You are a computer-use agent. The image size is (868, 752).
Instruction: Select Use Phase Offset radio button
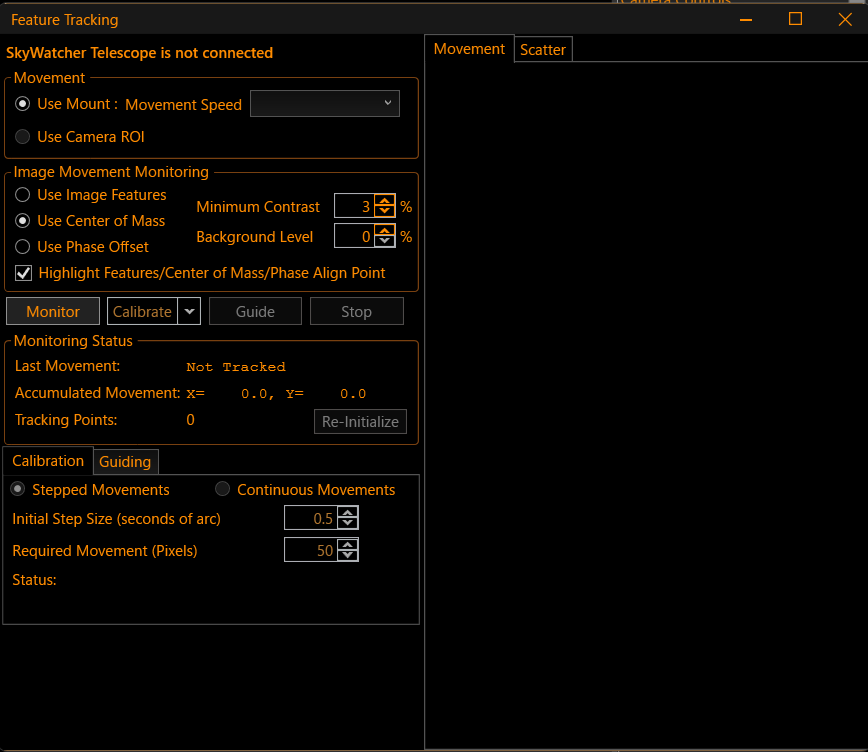click(x=23, y=247)
